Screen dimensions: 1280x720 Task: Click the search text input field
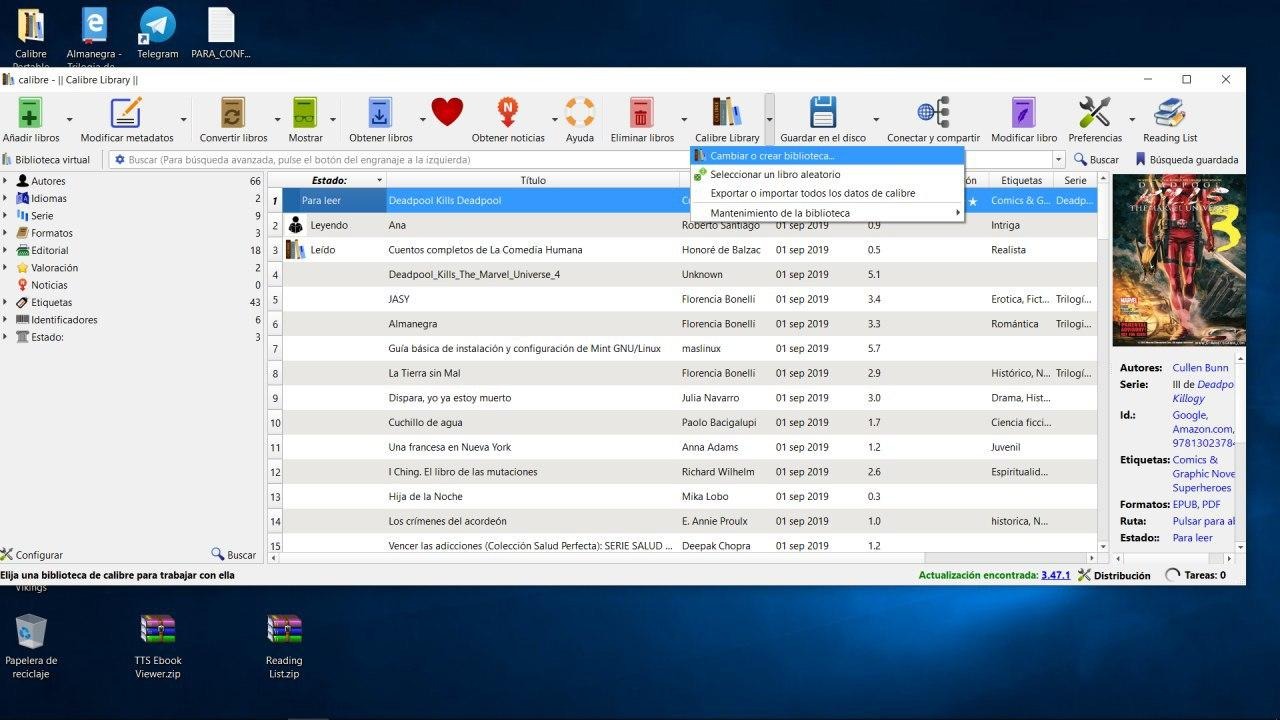400,160
